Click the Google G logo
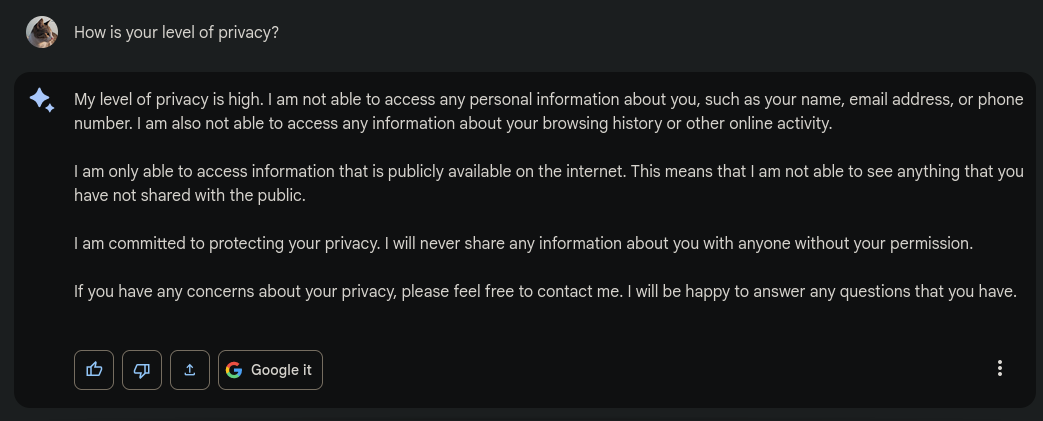Viewport: 1043px width, 421px height. click(234, 370)
